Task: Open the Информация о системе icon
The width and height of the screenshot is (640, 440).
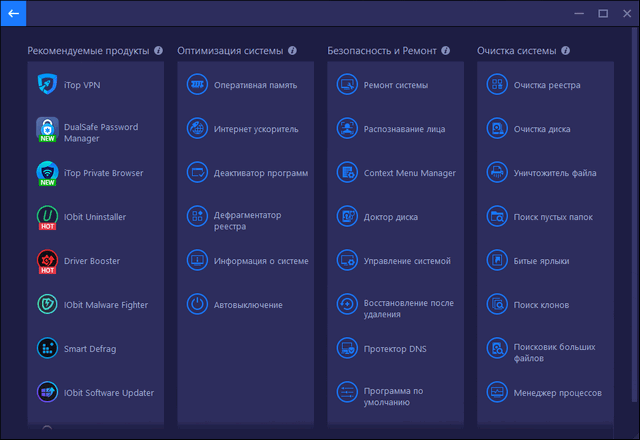Action: pos(197,260)
